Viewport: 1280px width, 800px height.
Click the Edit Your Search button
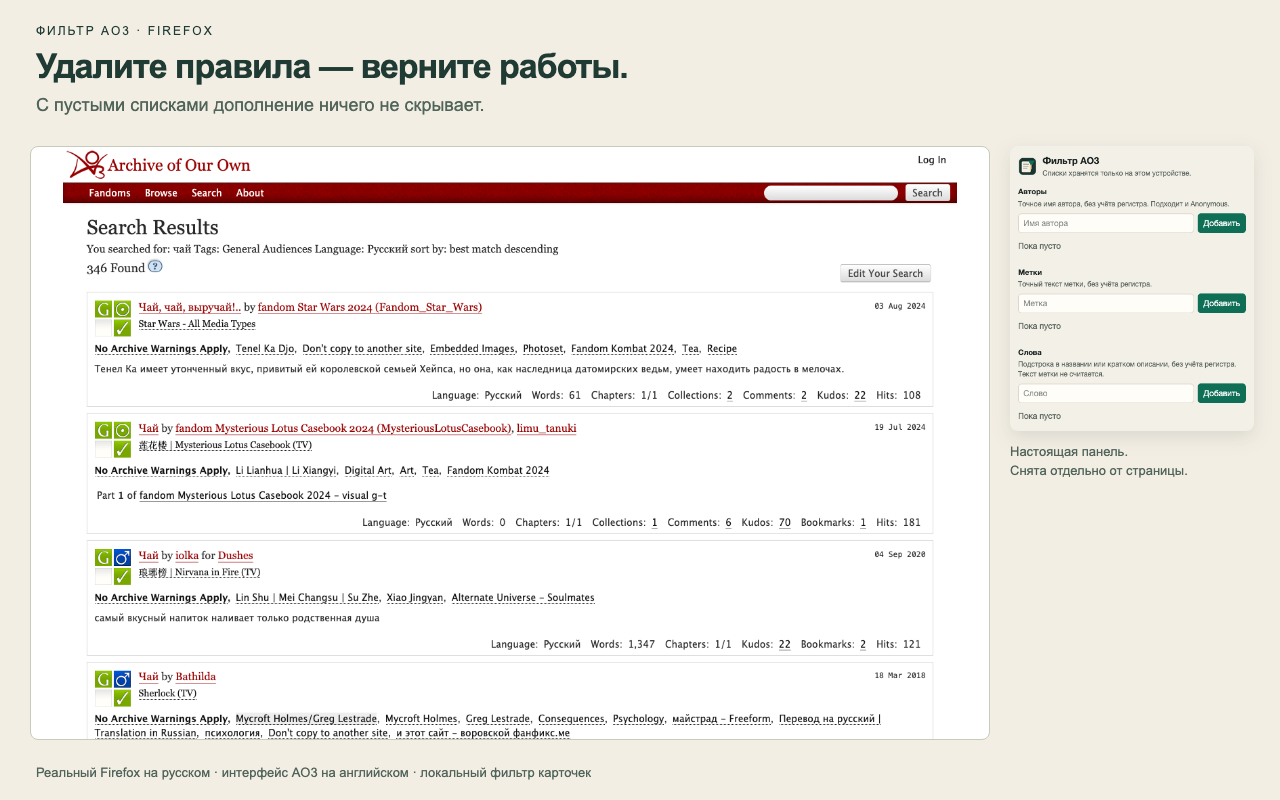point(885,273)
